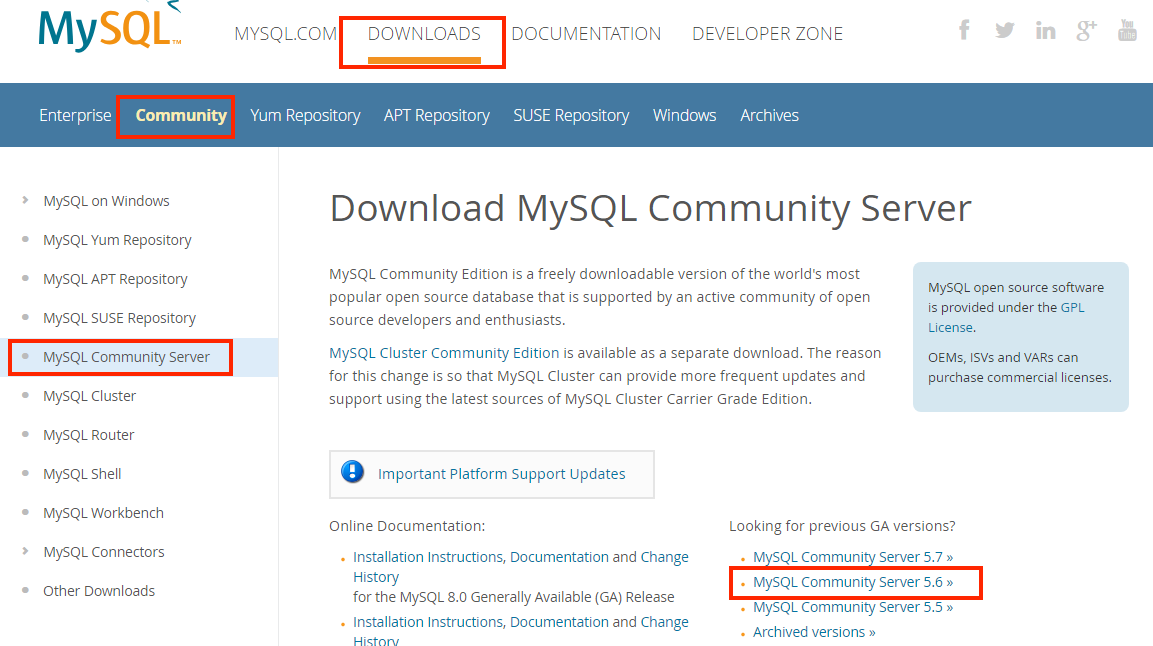Select MySQL Cluster in the sidebar
The width and height of the screenshot is (1153, 646).
[89, 395]
